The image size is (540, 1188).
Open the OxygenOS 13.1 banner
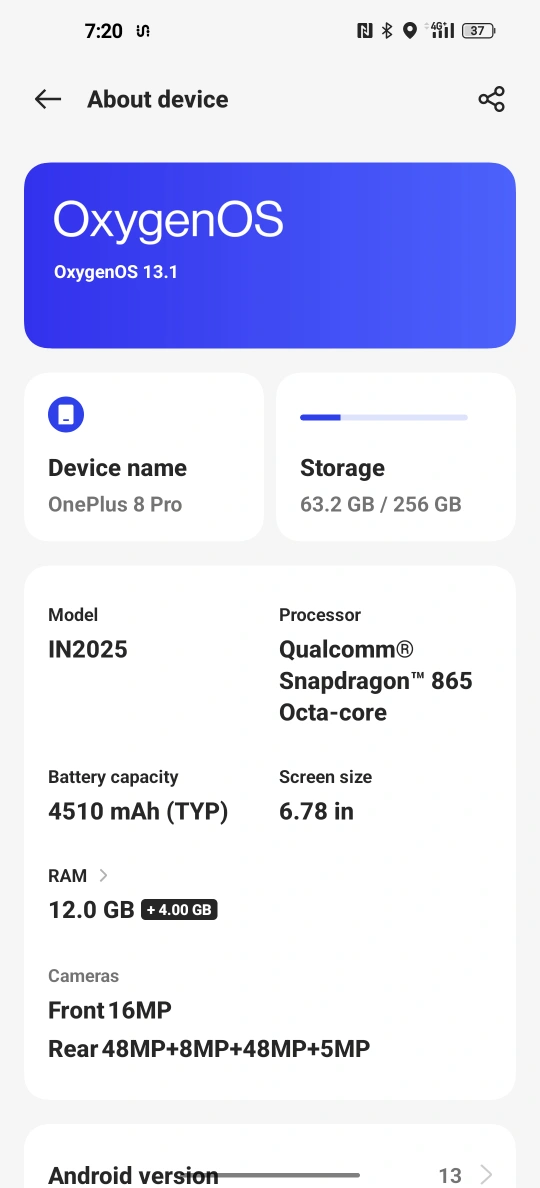pyautogui.click(x=270, y=255)
